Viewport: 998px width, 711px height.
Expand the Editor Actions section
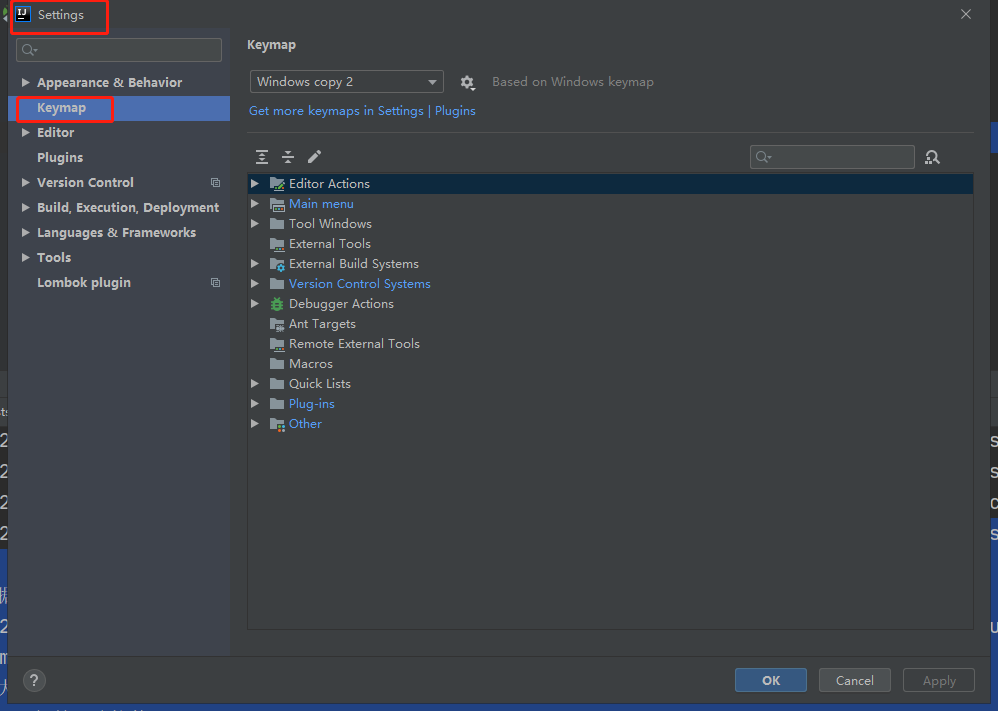pos(255,183)
